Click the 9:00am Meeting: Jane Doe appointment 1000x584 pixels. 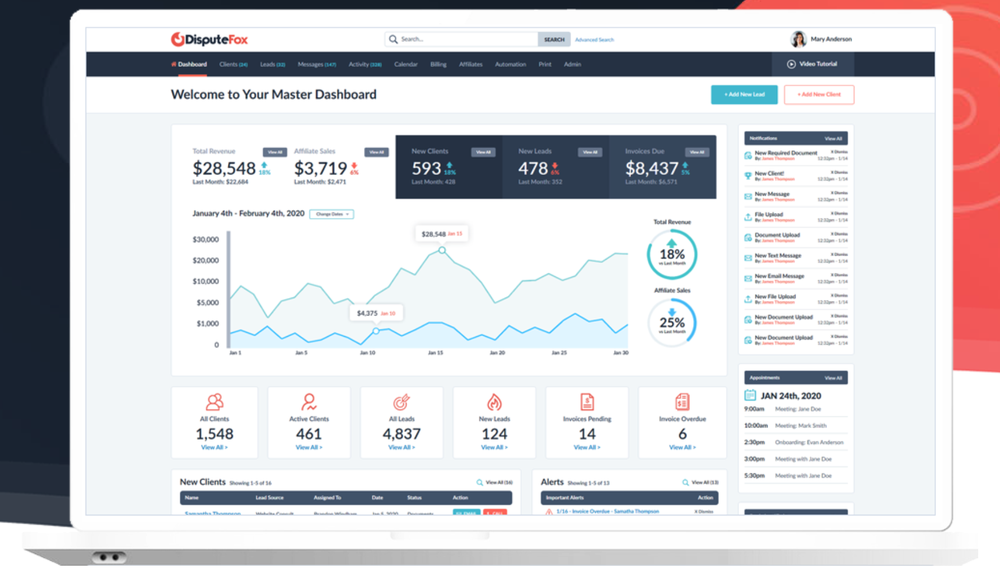(796, 409)
